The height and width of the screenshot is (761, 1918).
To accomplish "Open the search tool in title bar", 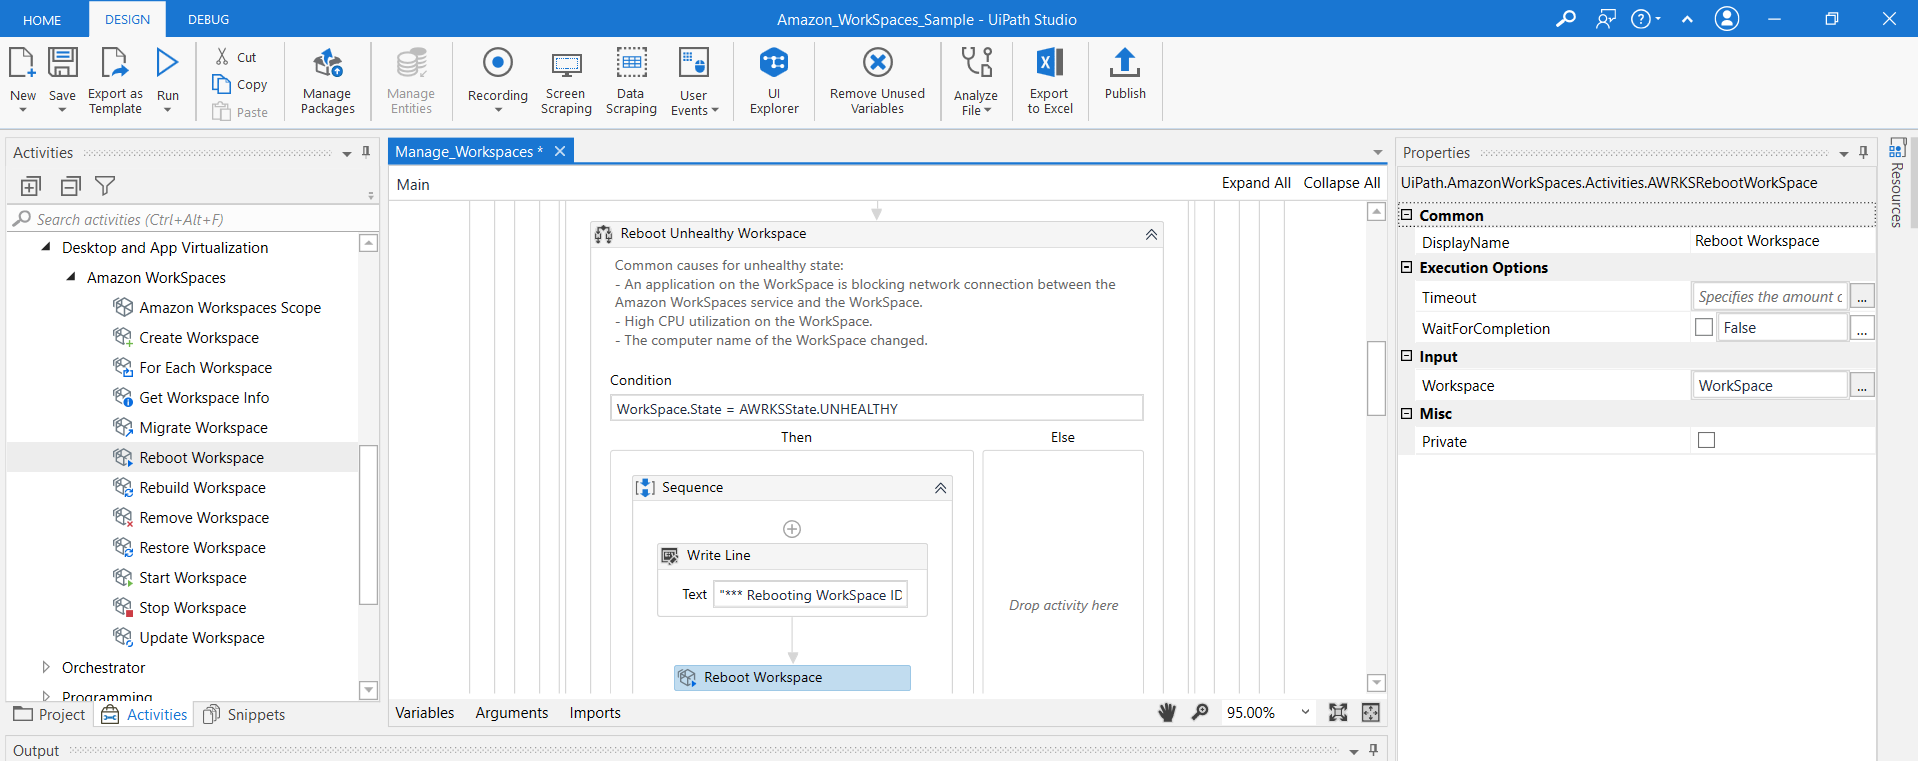I will [1566, 19].
